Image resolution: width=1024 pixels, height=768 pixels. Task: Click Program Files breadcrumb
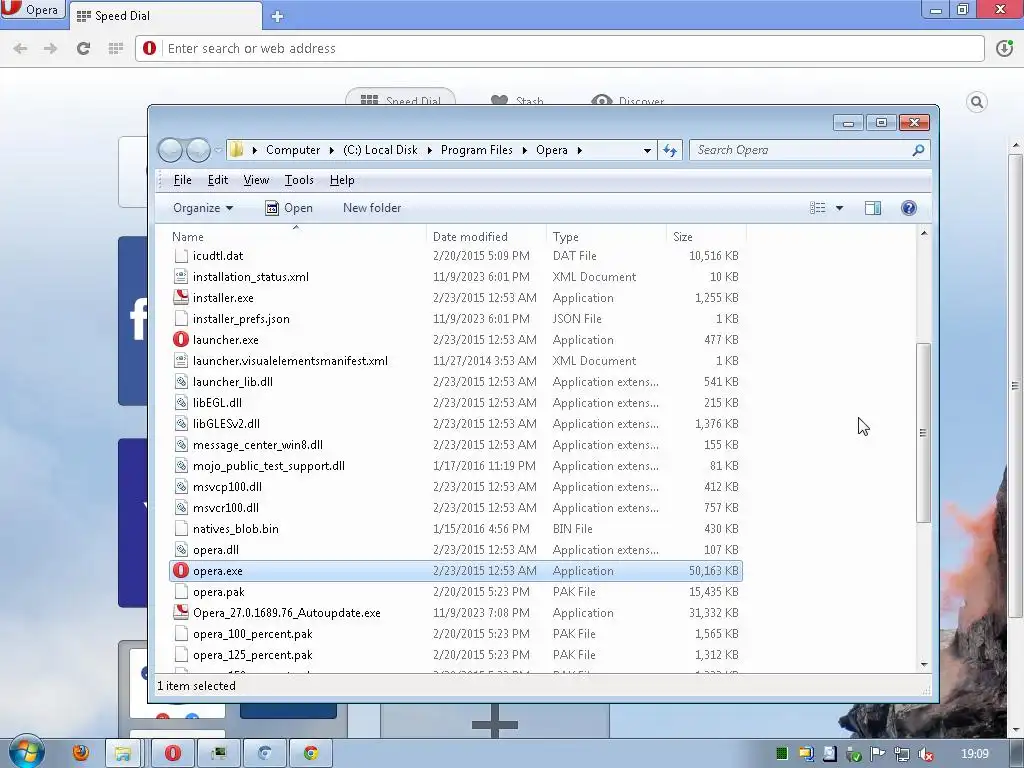(x=477, y=150)
